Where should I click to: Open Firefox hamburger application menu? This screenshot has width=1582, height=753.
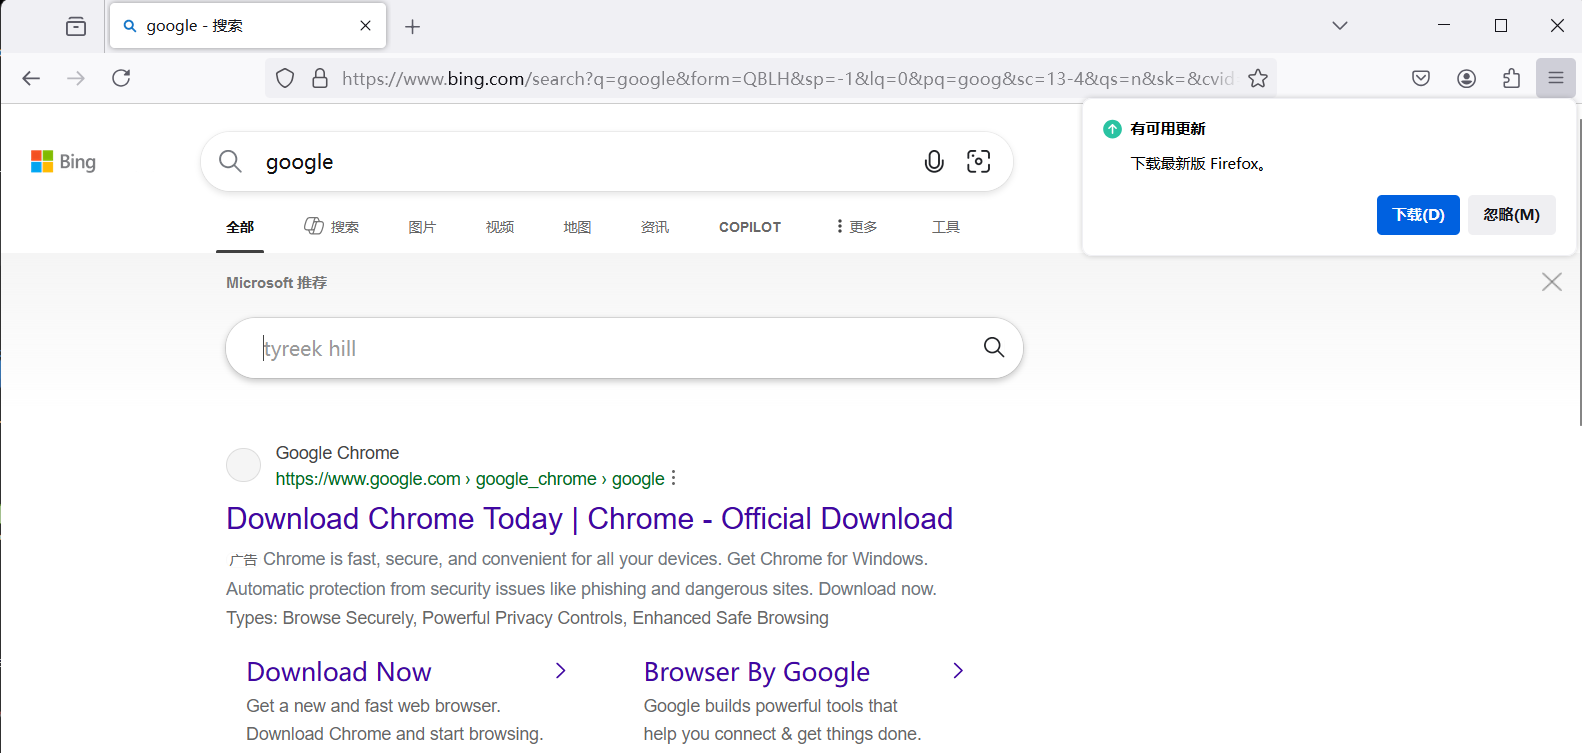(x=1555, y=78)
